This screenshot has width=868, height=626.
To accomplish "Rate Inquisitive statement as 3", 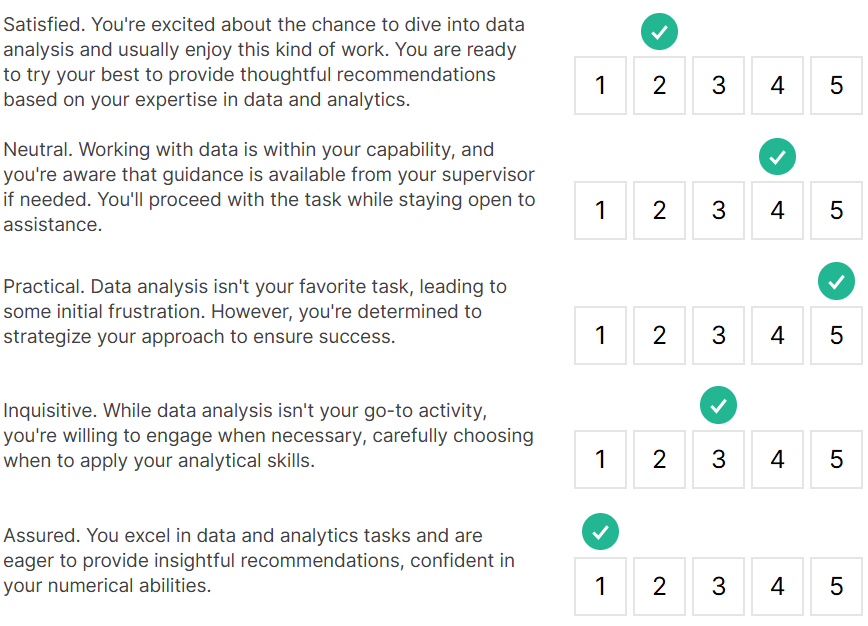I will (x=718, y=460).
